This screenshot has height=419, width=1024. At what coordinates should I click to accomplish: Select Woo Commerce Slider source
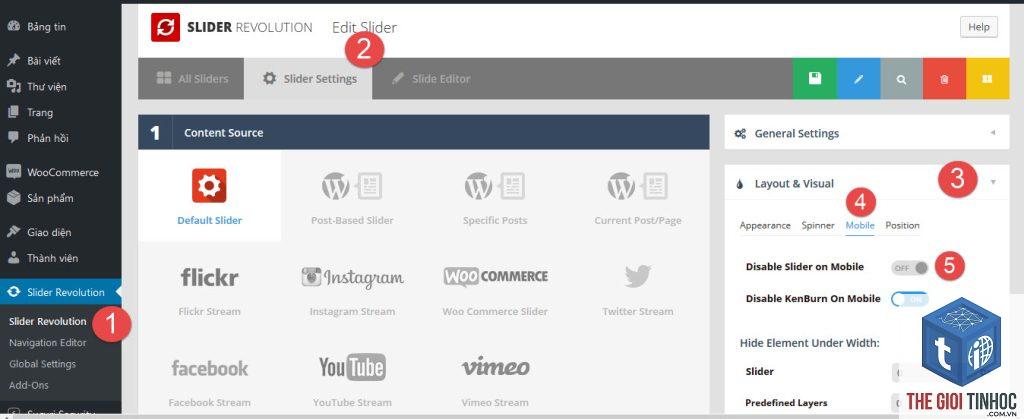(x=495, y=288)
